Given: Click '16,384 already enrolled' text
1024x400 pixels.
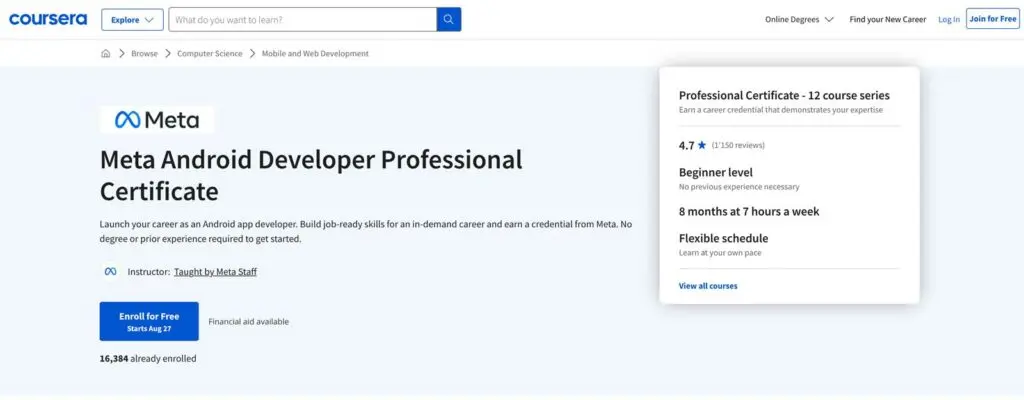Looking at the screenshot, I should click(x=148, y=358).
